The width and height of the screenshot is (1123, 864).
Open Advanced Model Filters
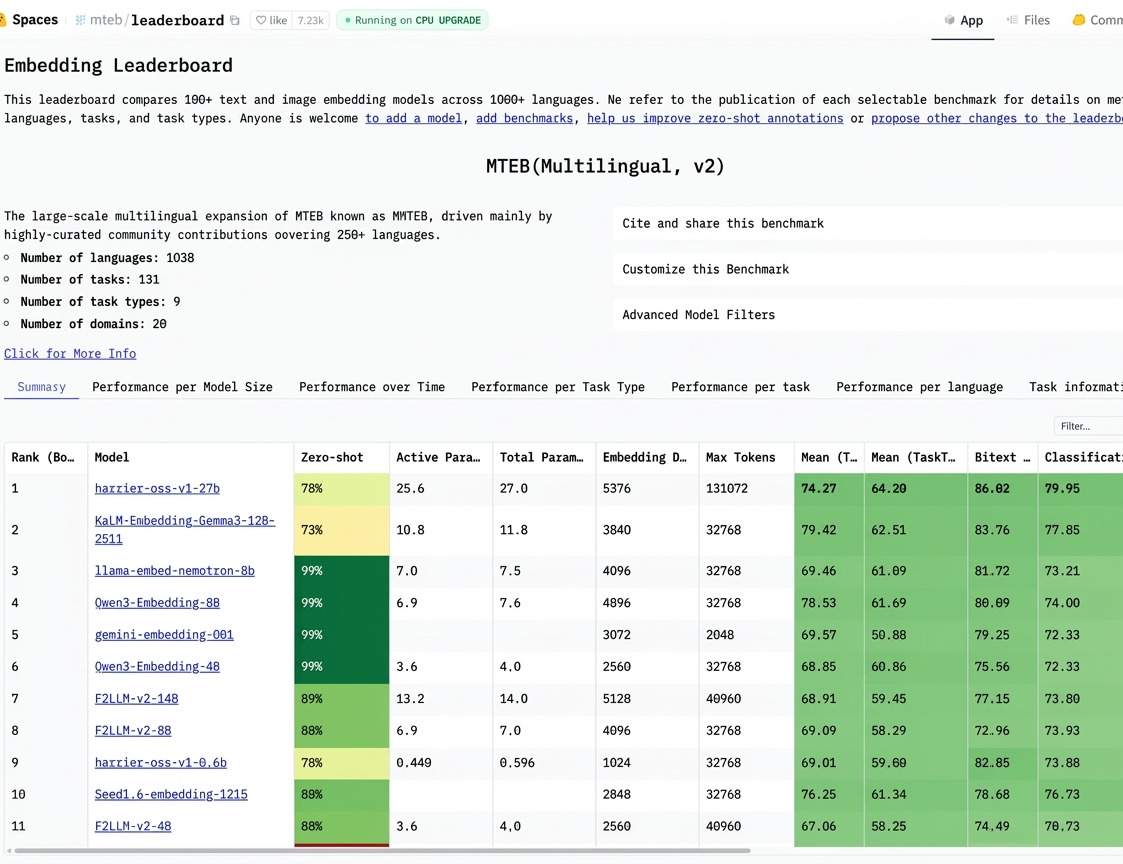point(697,314)
